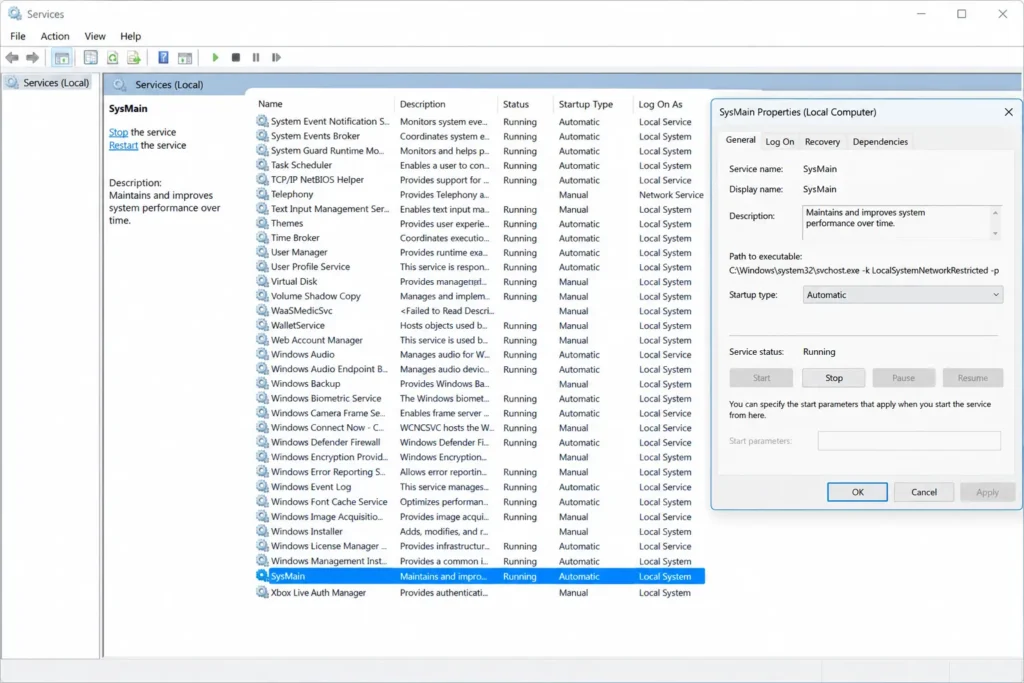Click the gear icon beside Windows Installer
1024x683 pixels.
click(262, 532)
